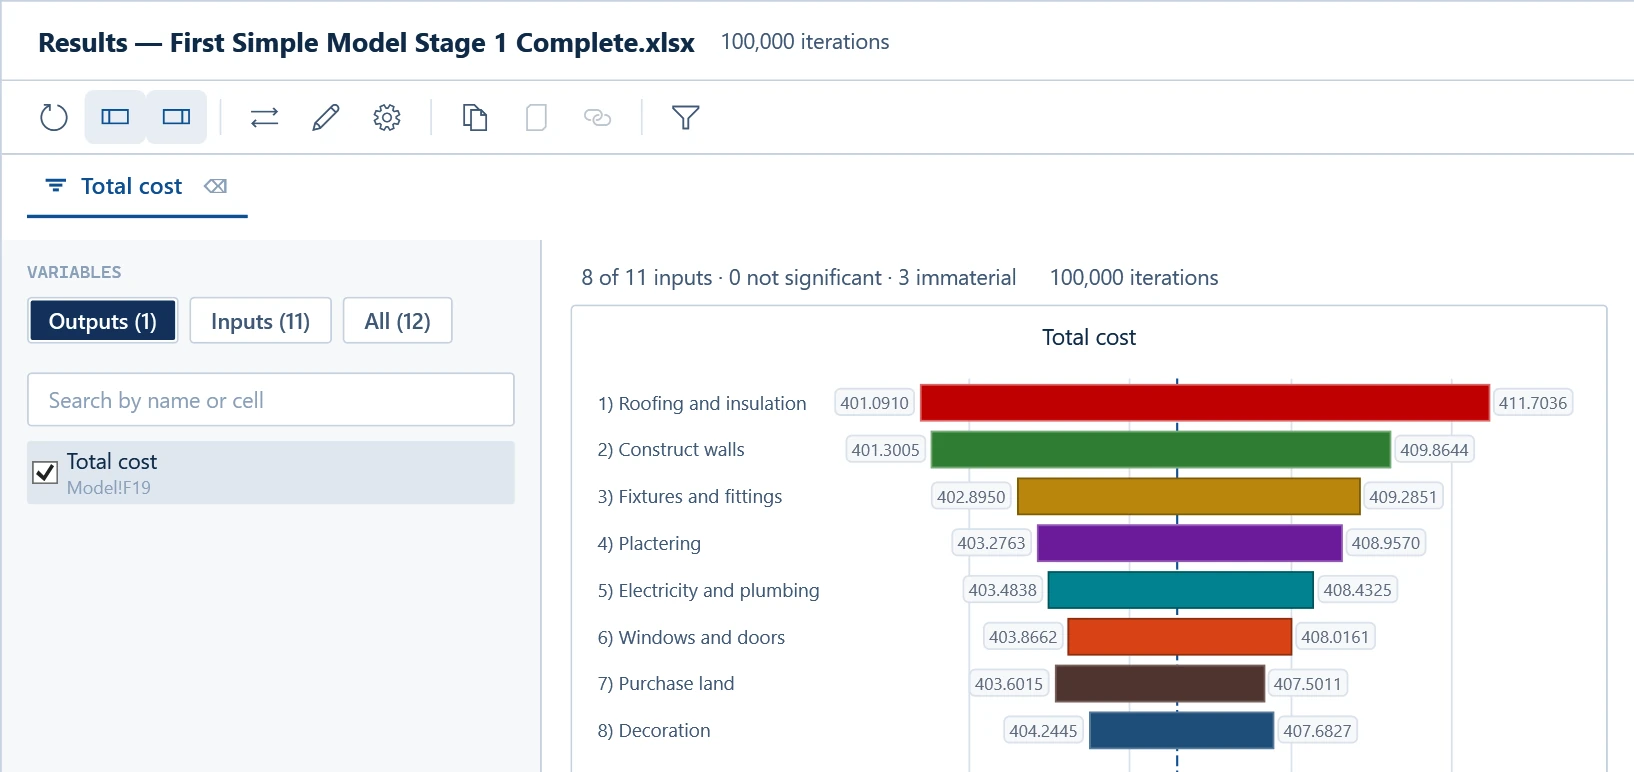Click the copy pages toolbar icon
The height and width of the screenshot is (772, 1634).
click(475, 117)
